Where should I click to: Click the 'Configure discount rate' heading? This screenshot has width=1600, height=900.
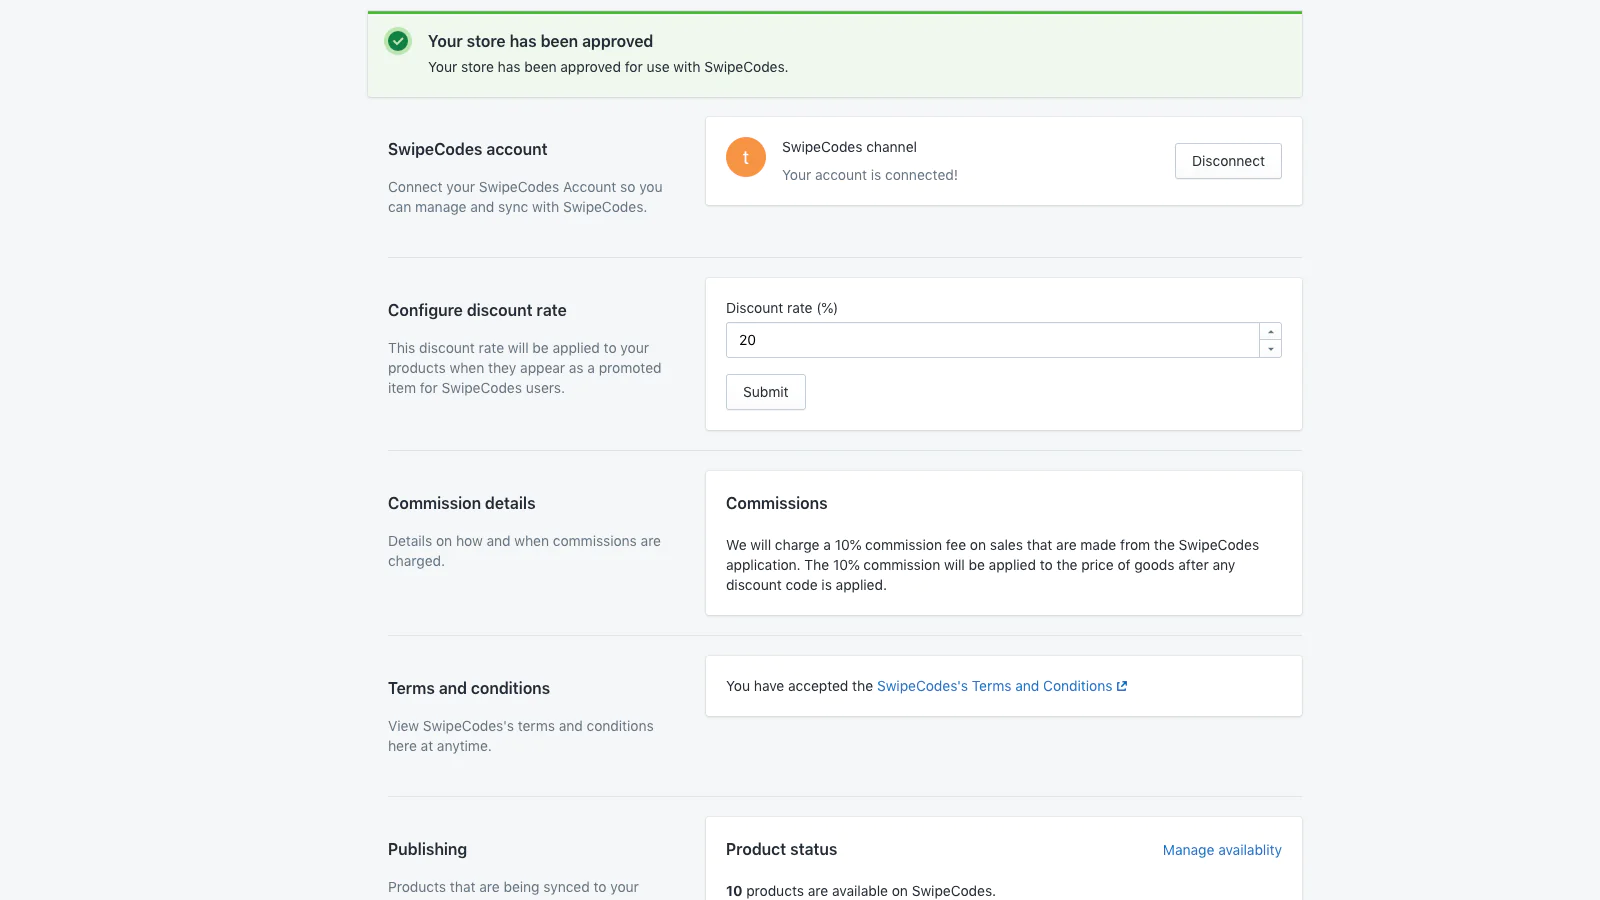click(477, 310)
